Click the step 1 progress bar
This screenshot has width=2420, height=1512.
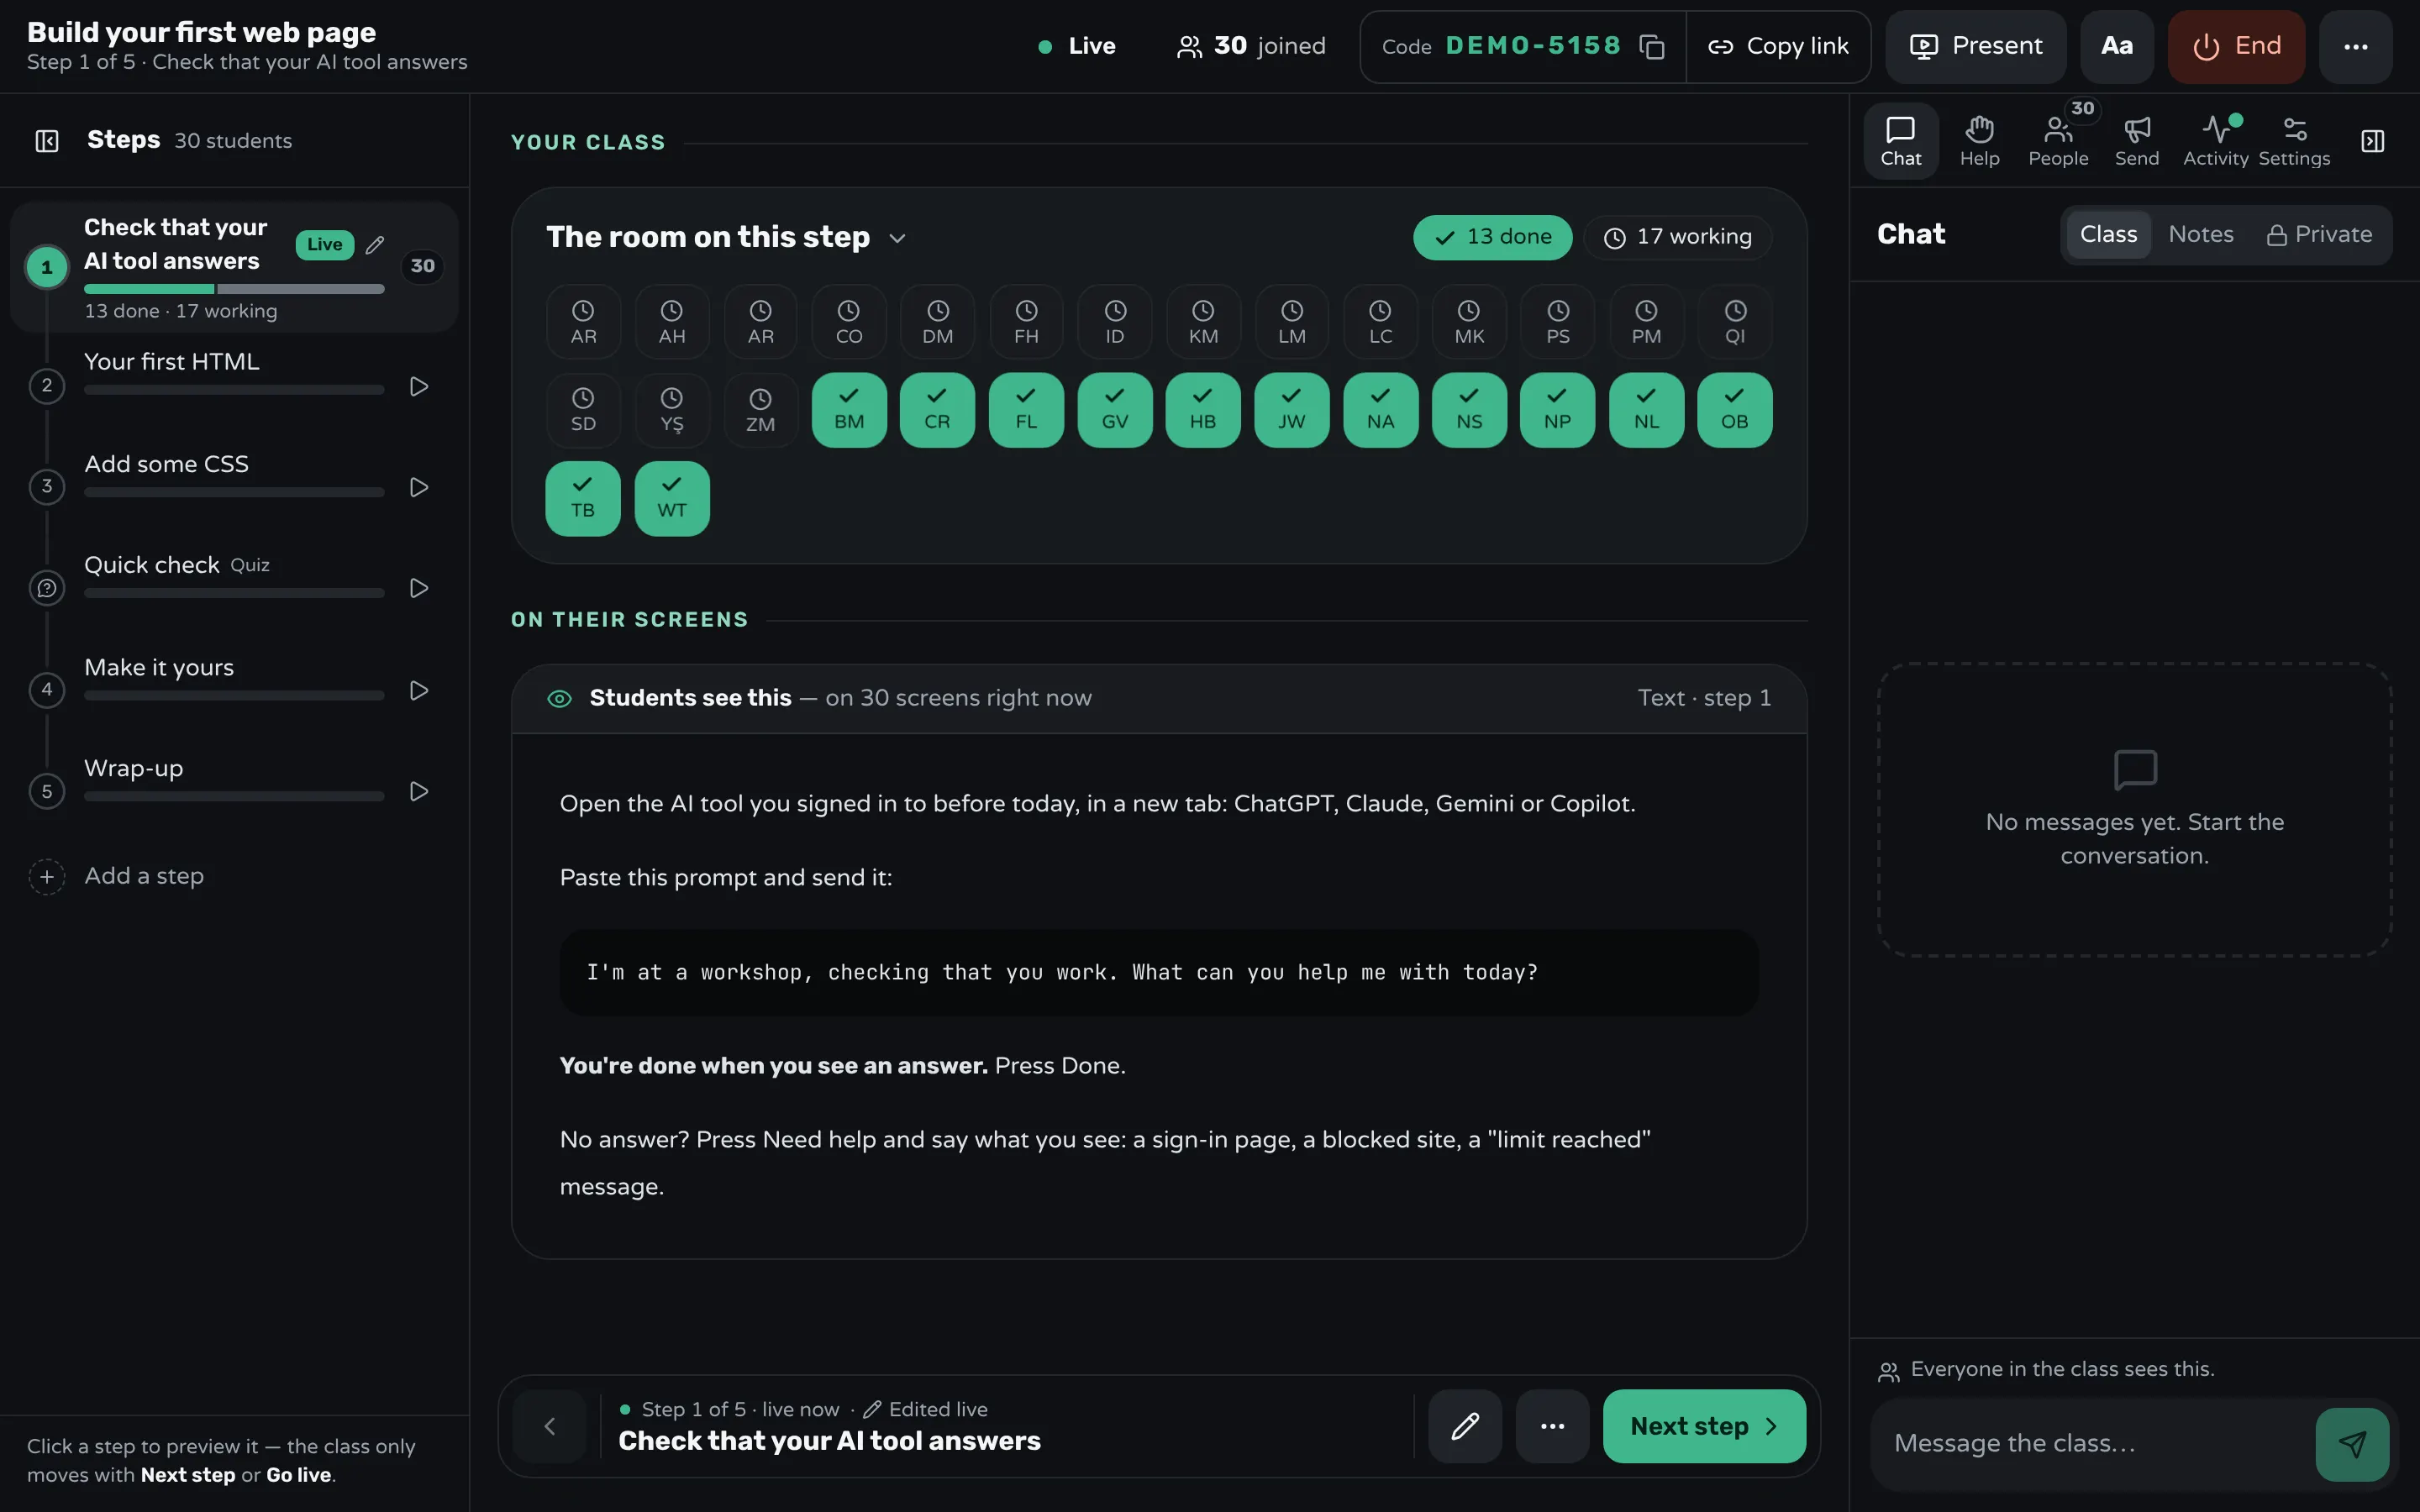click(234, 289)
